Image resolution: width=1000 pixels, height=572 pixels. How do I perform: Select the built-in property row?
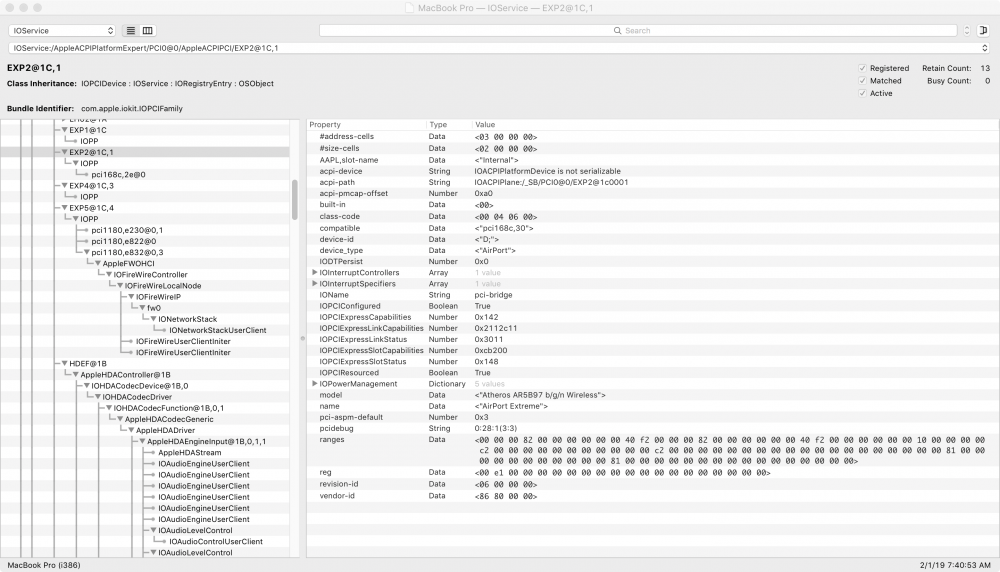point(652,205)
